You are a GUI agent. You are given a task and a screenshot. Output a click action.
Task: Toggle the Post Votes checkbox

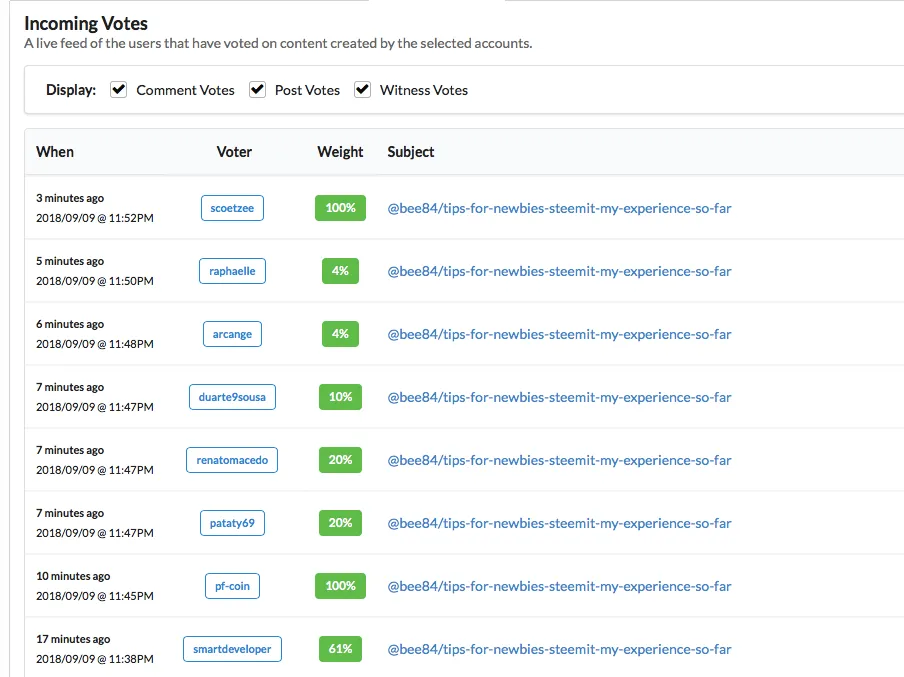click(x=257, y=89)
